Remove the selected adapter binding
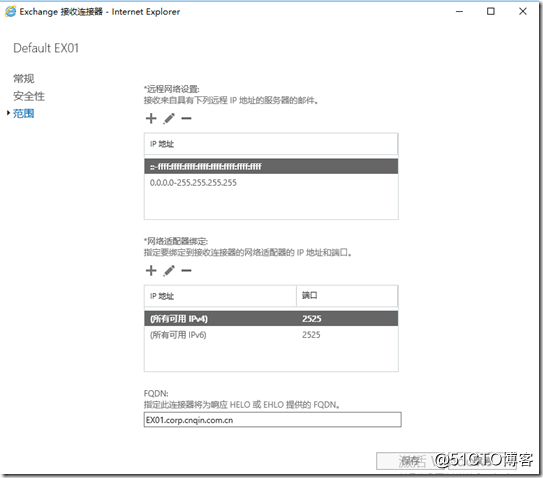Viewport: 543px width, 478px height. point(186,271)
